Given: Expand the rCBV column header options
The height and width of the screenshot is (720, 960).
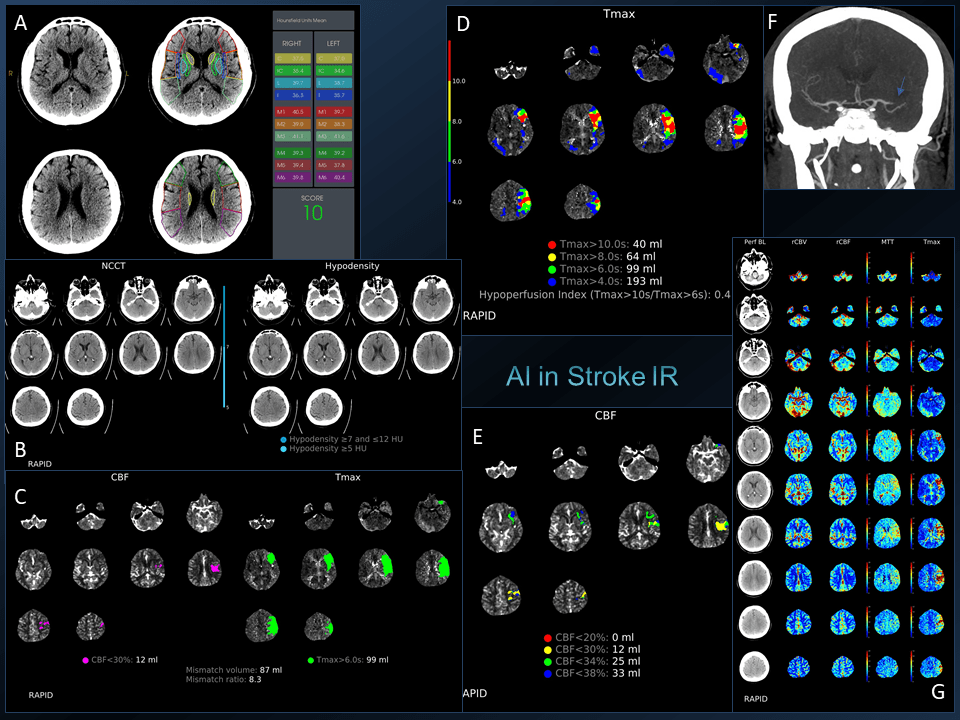Looking at the screenshot, I should coord(798,240).
